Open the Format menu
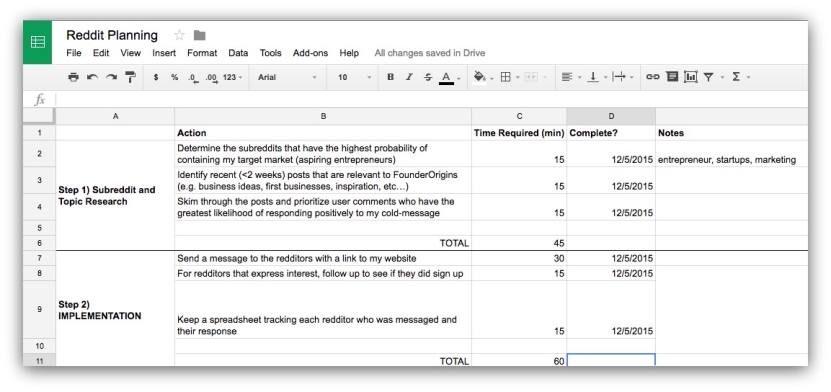The height and width of the screenshot is (392, 831). (x=202, y=53)
